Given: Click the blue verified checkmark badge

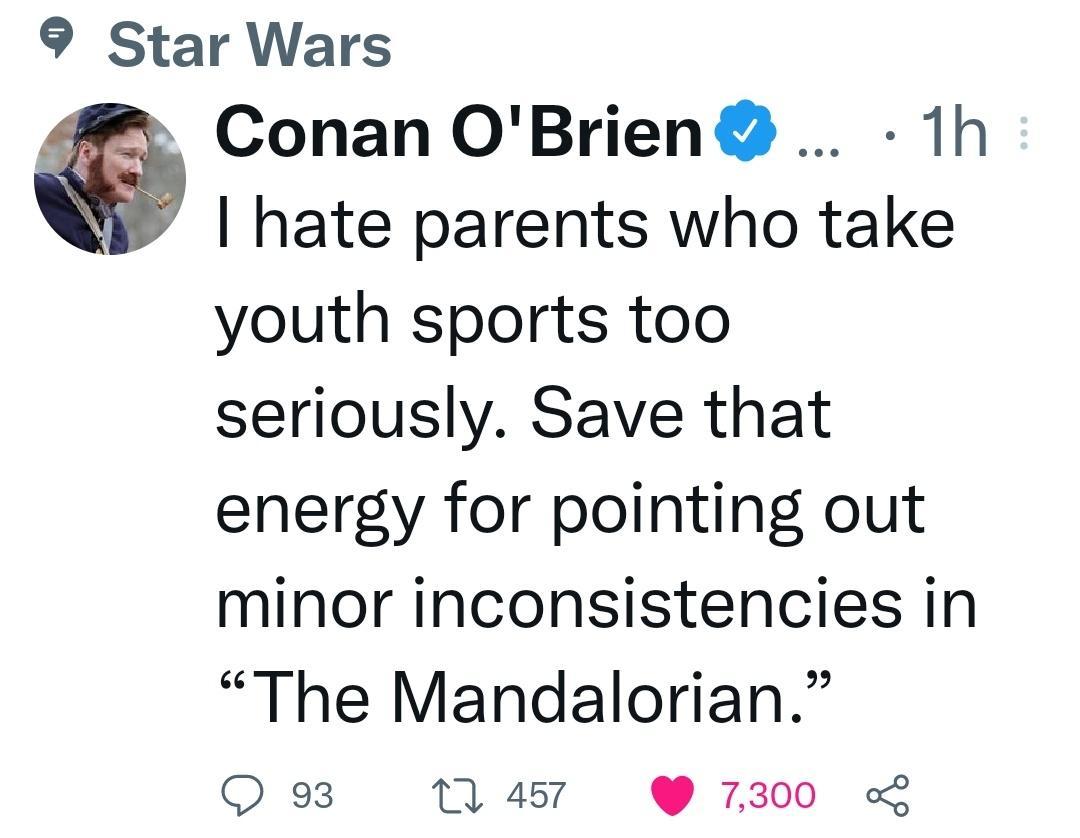Looking at the screenshot, I should pyautogui.click(x=745, y=131).
